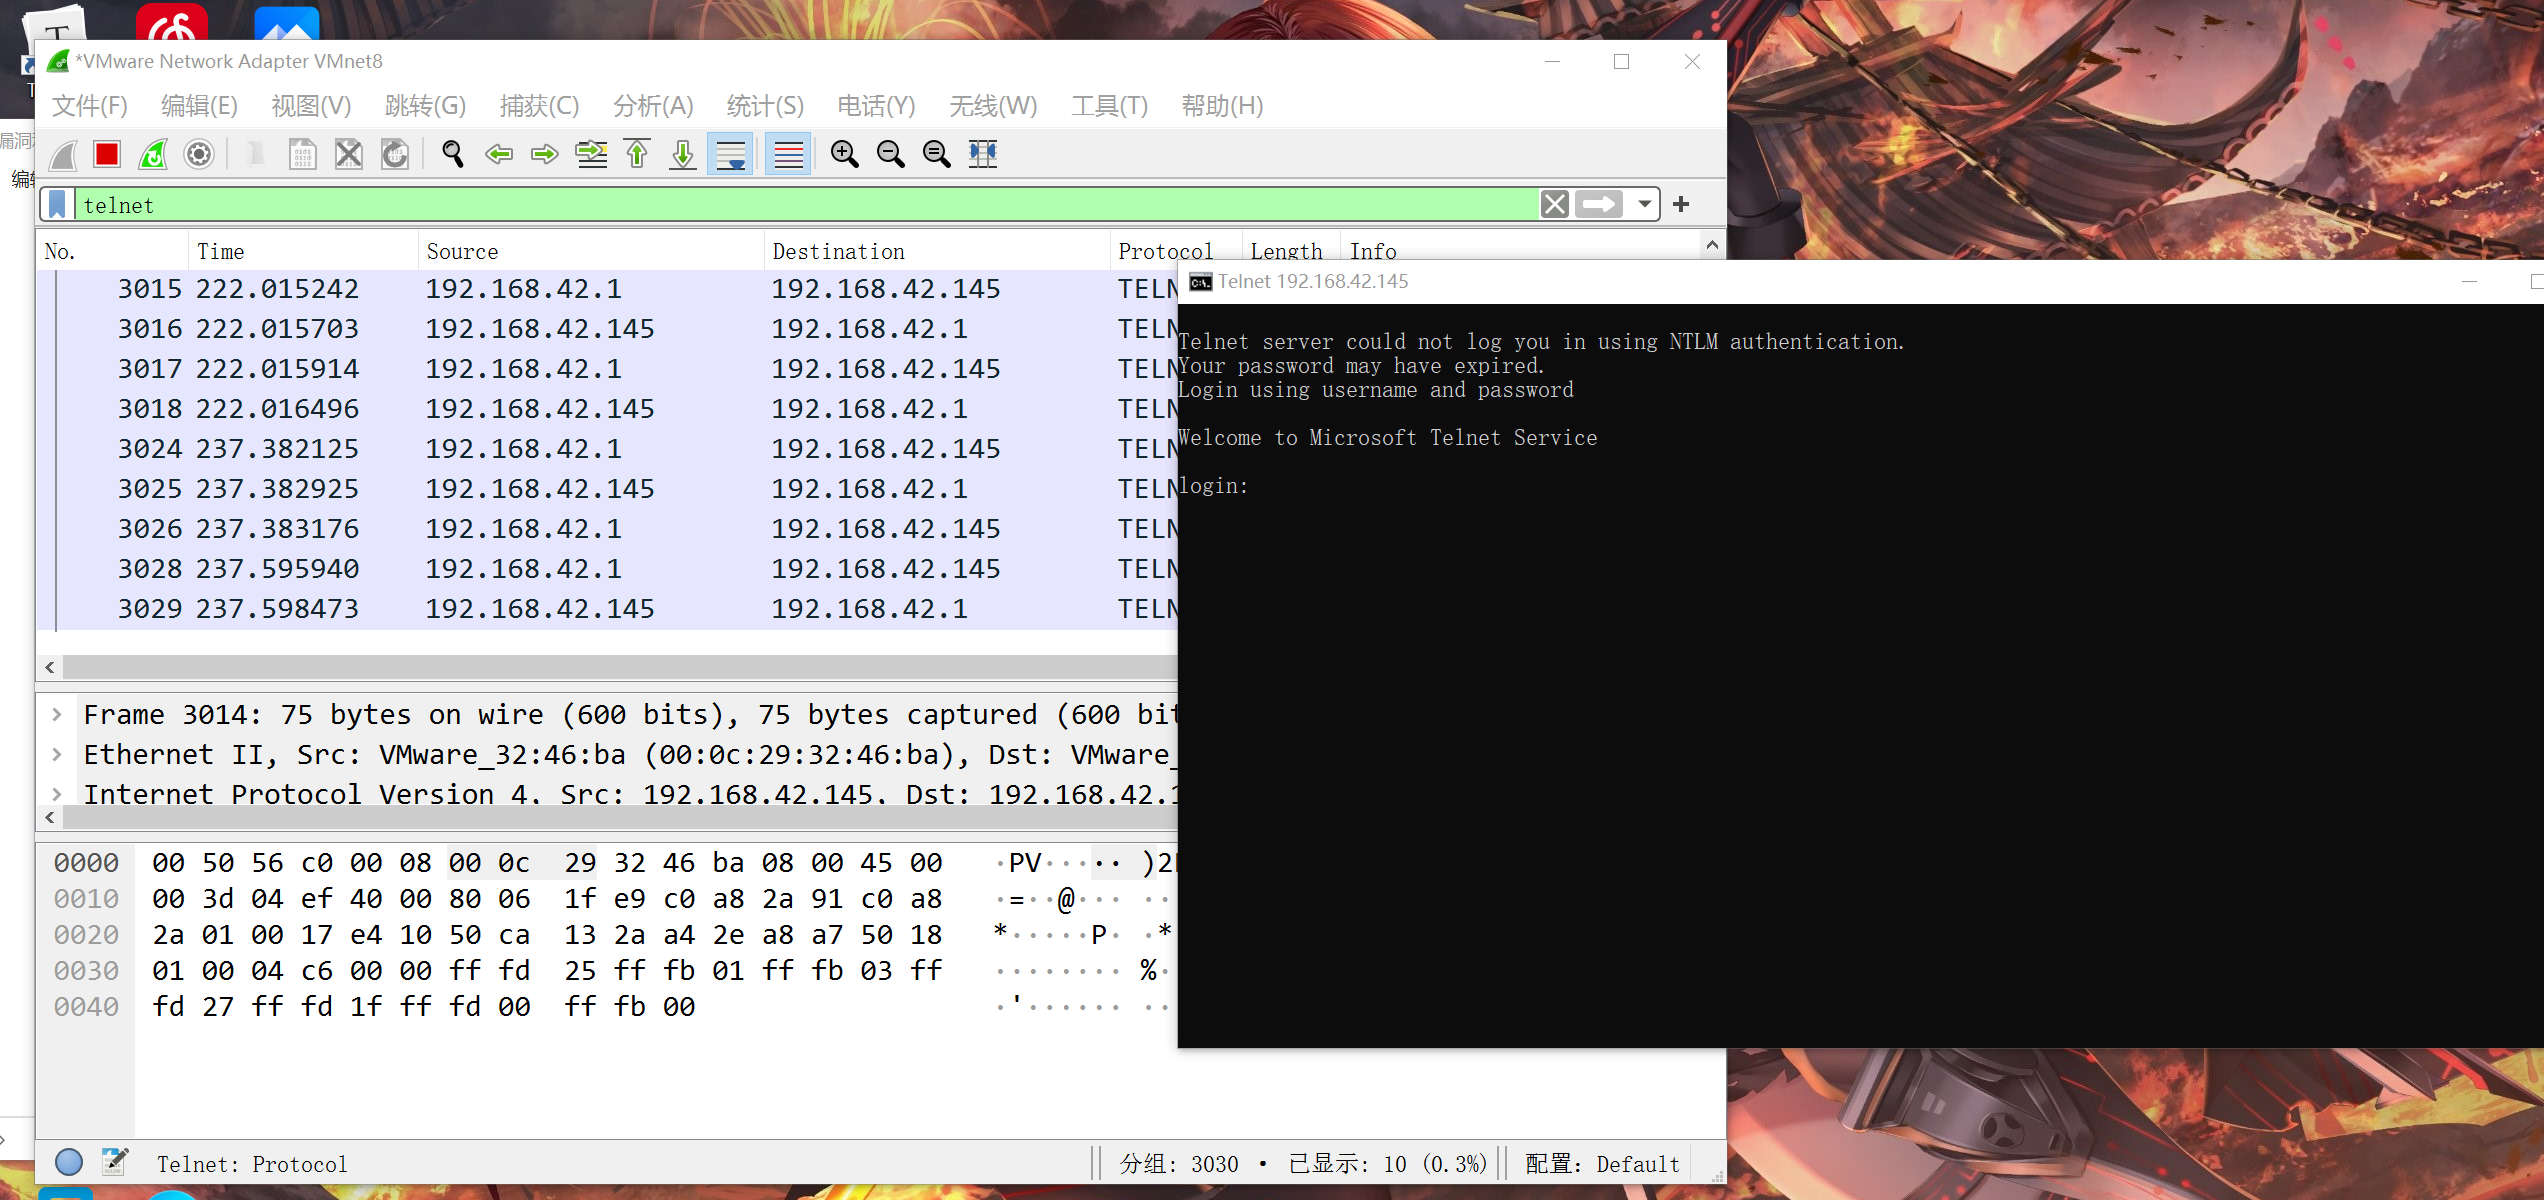Viewport: 2544px width, 1200px height.
Task: Open the 捕获(C) menu
Action: pos(539,106)
